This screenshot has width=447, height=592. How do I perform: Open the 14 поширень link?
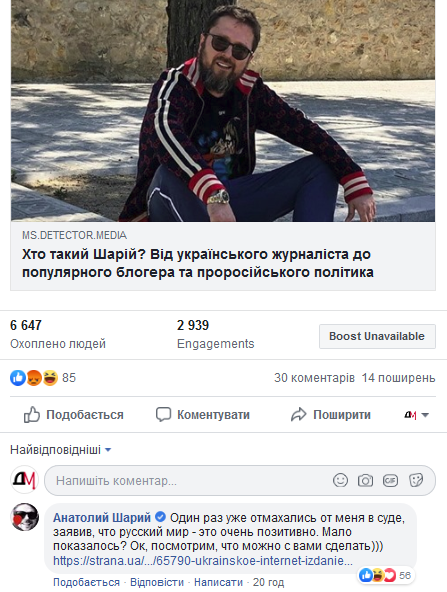click(x=398, y=378)
